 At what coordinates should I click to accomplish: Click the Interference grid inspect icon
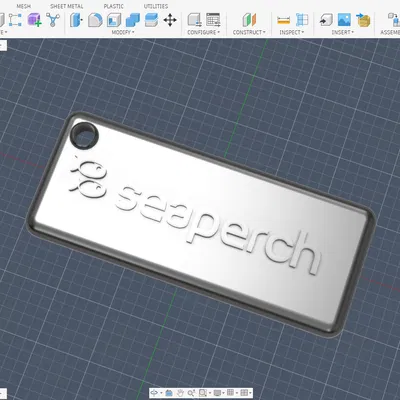coord(302,20)
